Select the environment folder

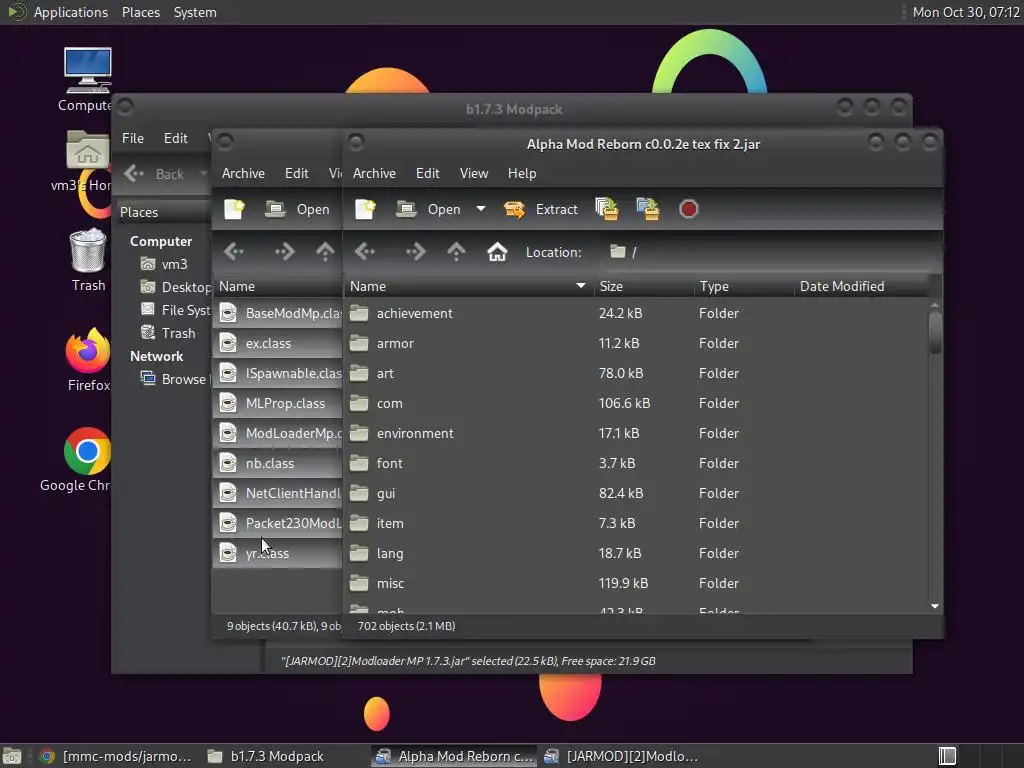635,433
